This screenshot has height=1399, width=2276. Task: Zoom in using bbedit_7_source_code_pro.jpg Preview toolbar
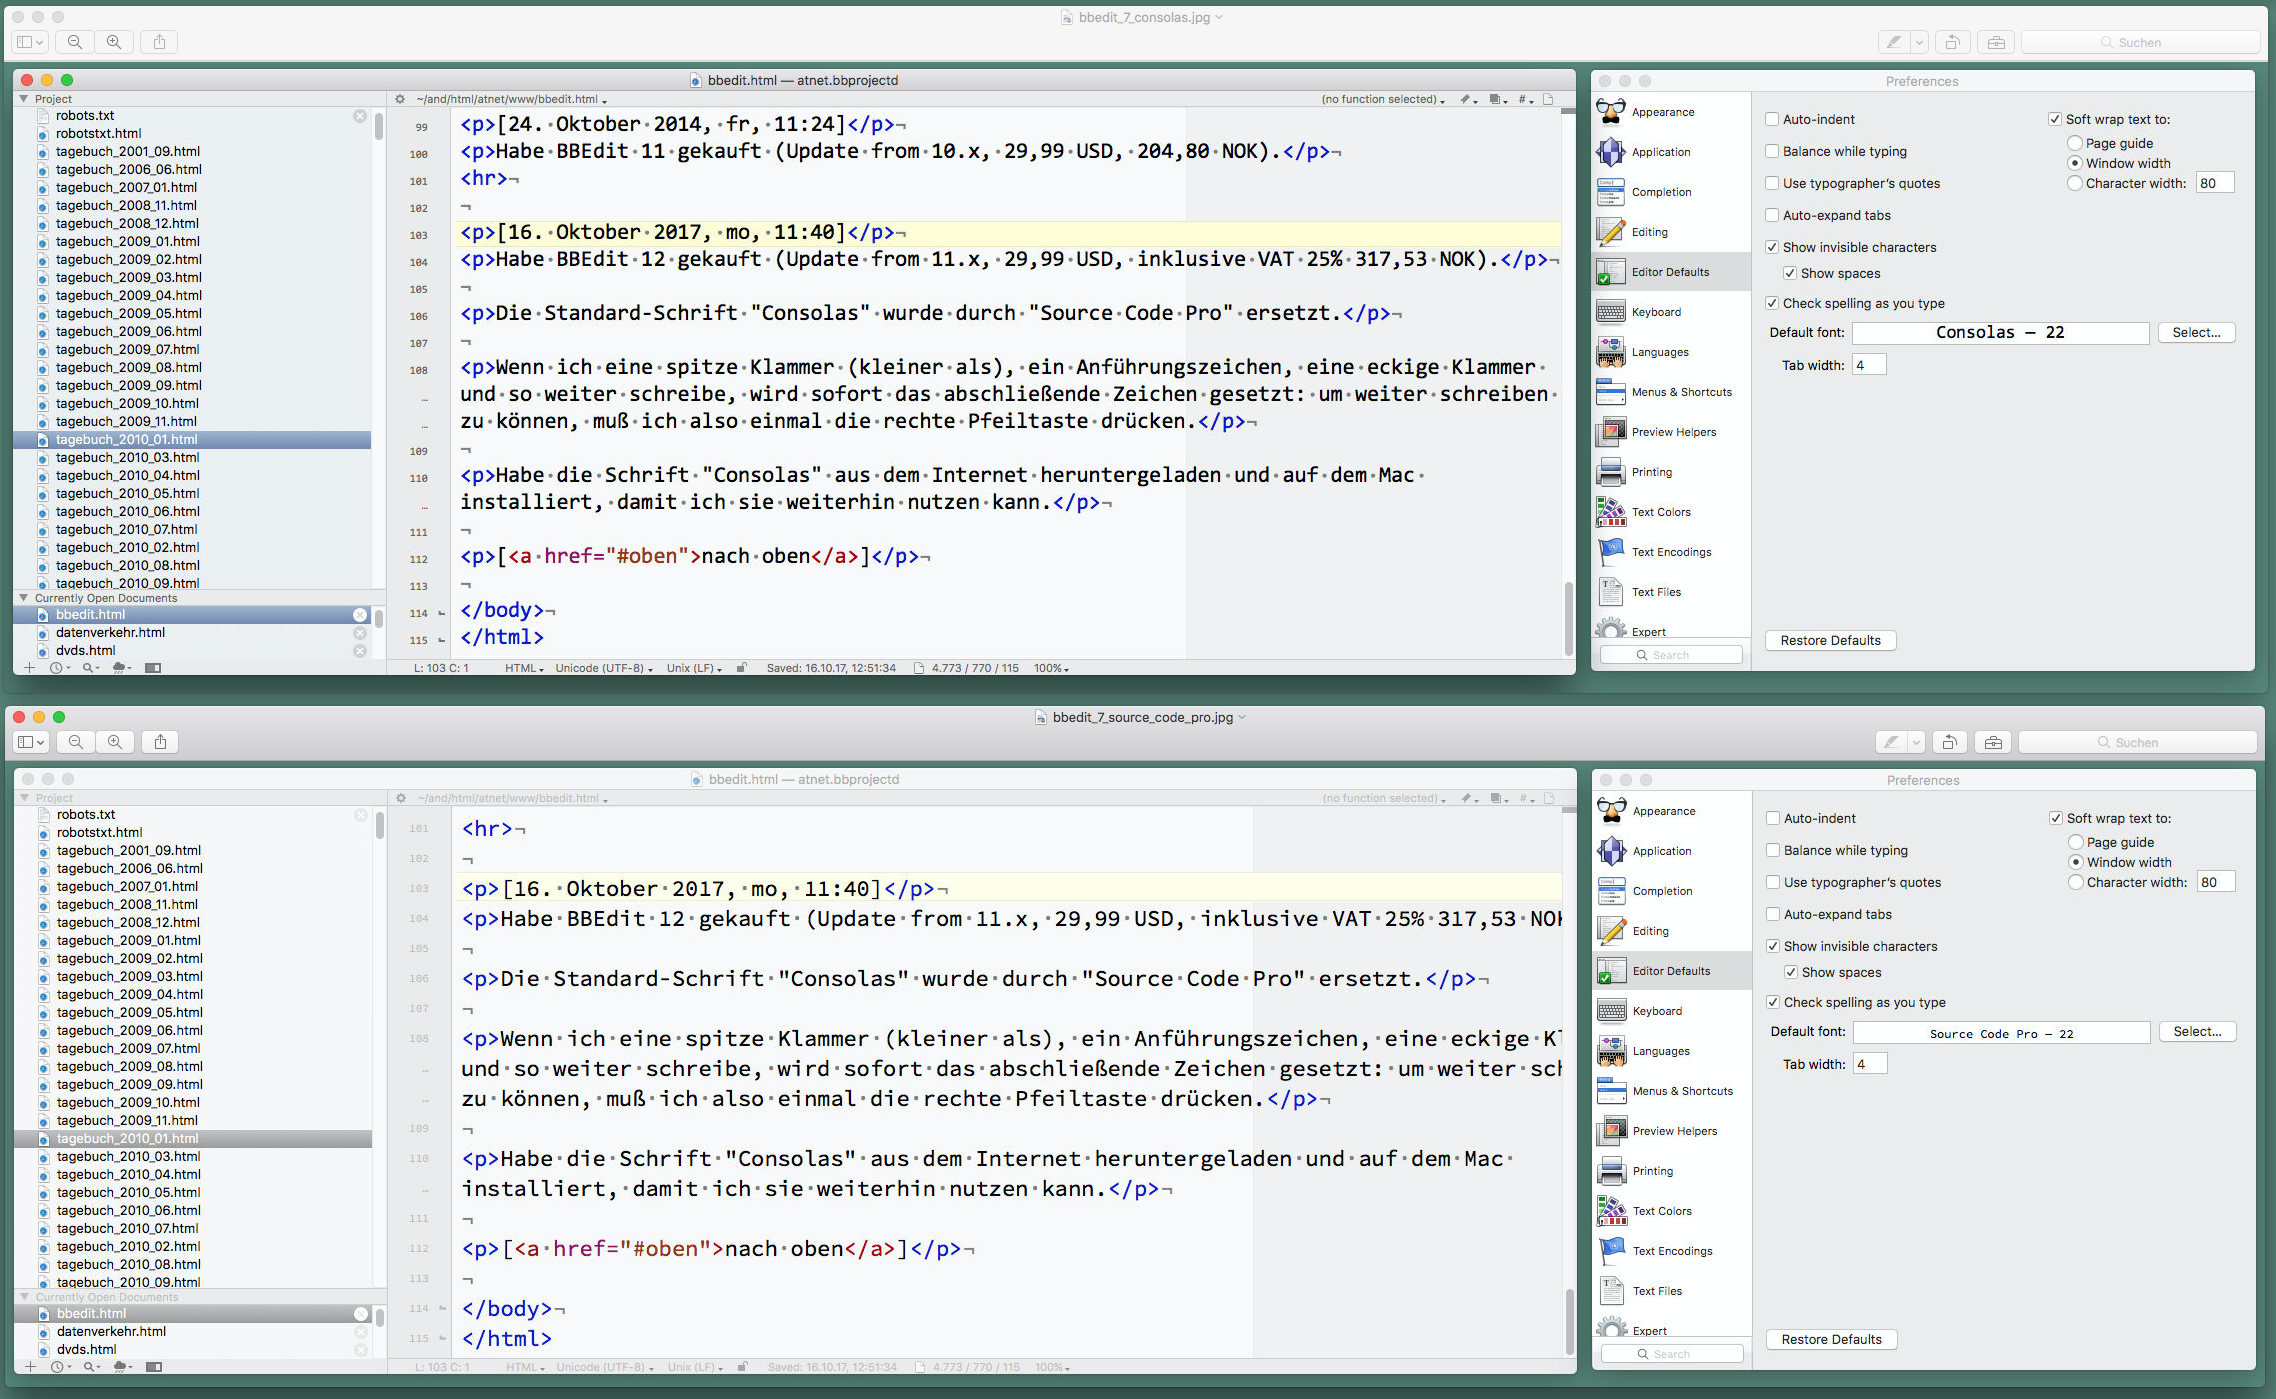coord(115,742)
